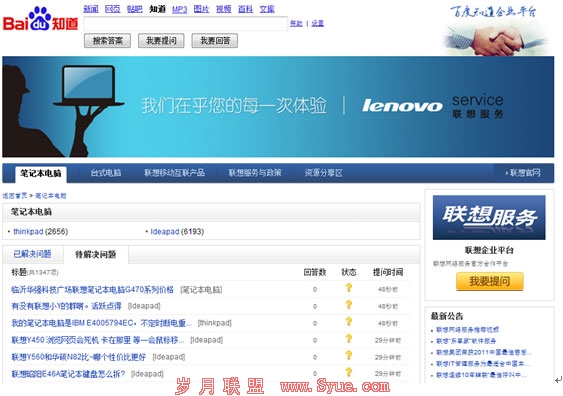Screen dimensions: 563x396
Task: Click the [Ideapad] tag on the Y450 question
Action: [x=206, y=340]
